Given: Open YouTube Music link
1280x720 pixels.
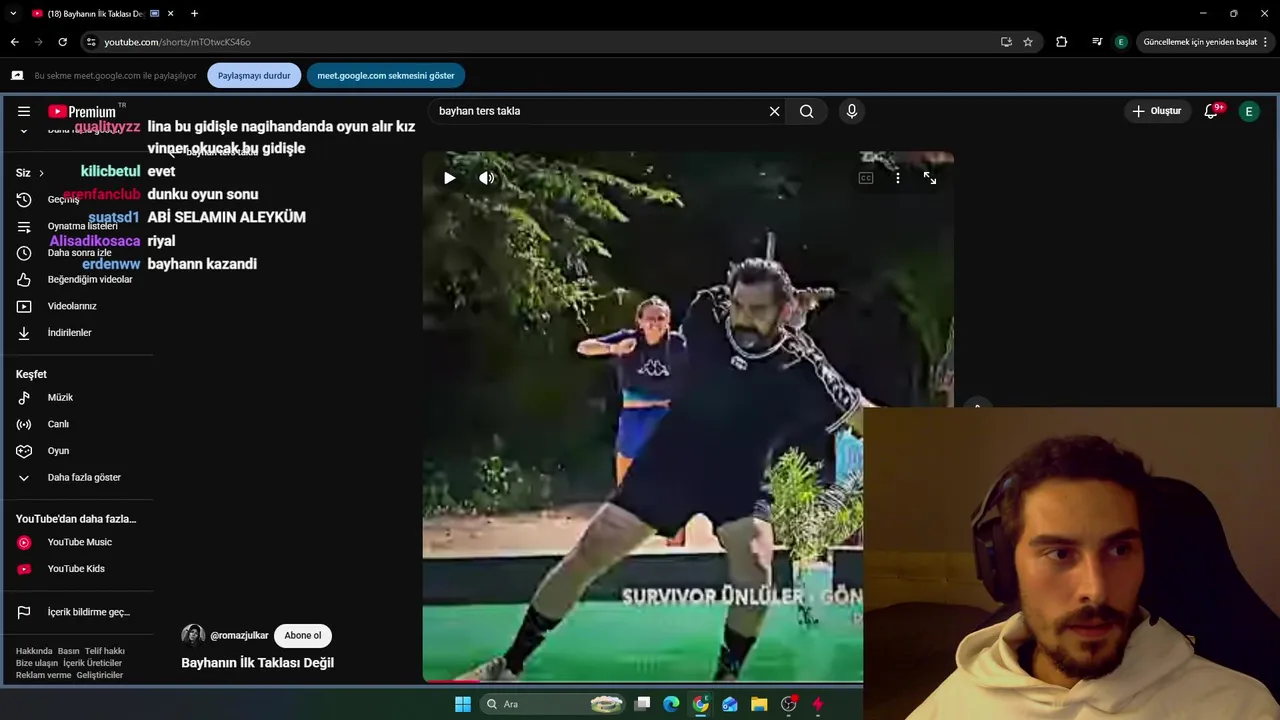Looking at the screenshot, I should point(79,542).
